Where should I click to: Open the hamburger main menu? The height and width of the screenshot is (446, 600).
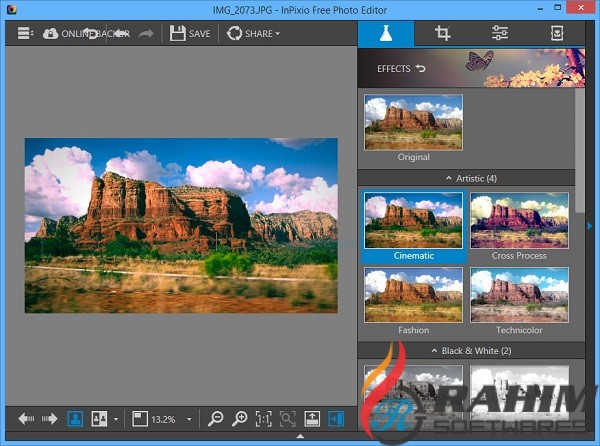point(25,33)
